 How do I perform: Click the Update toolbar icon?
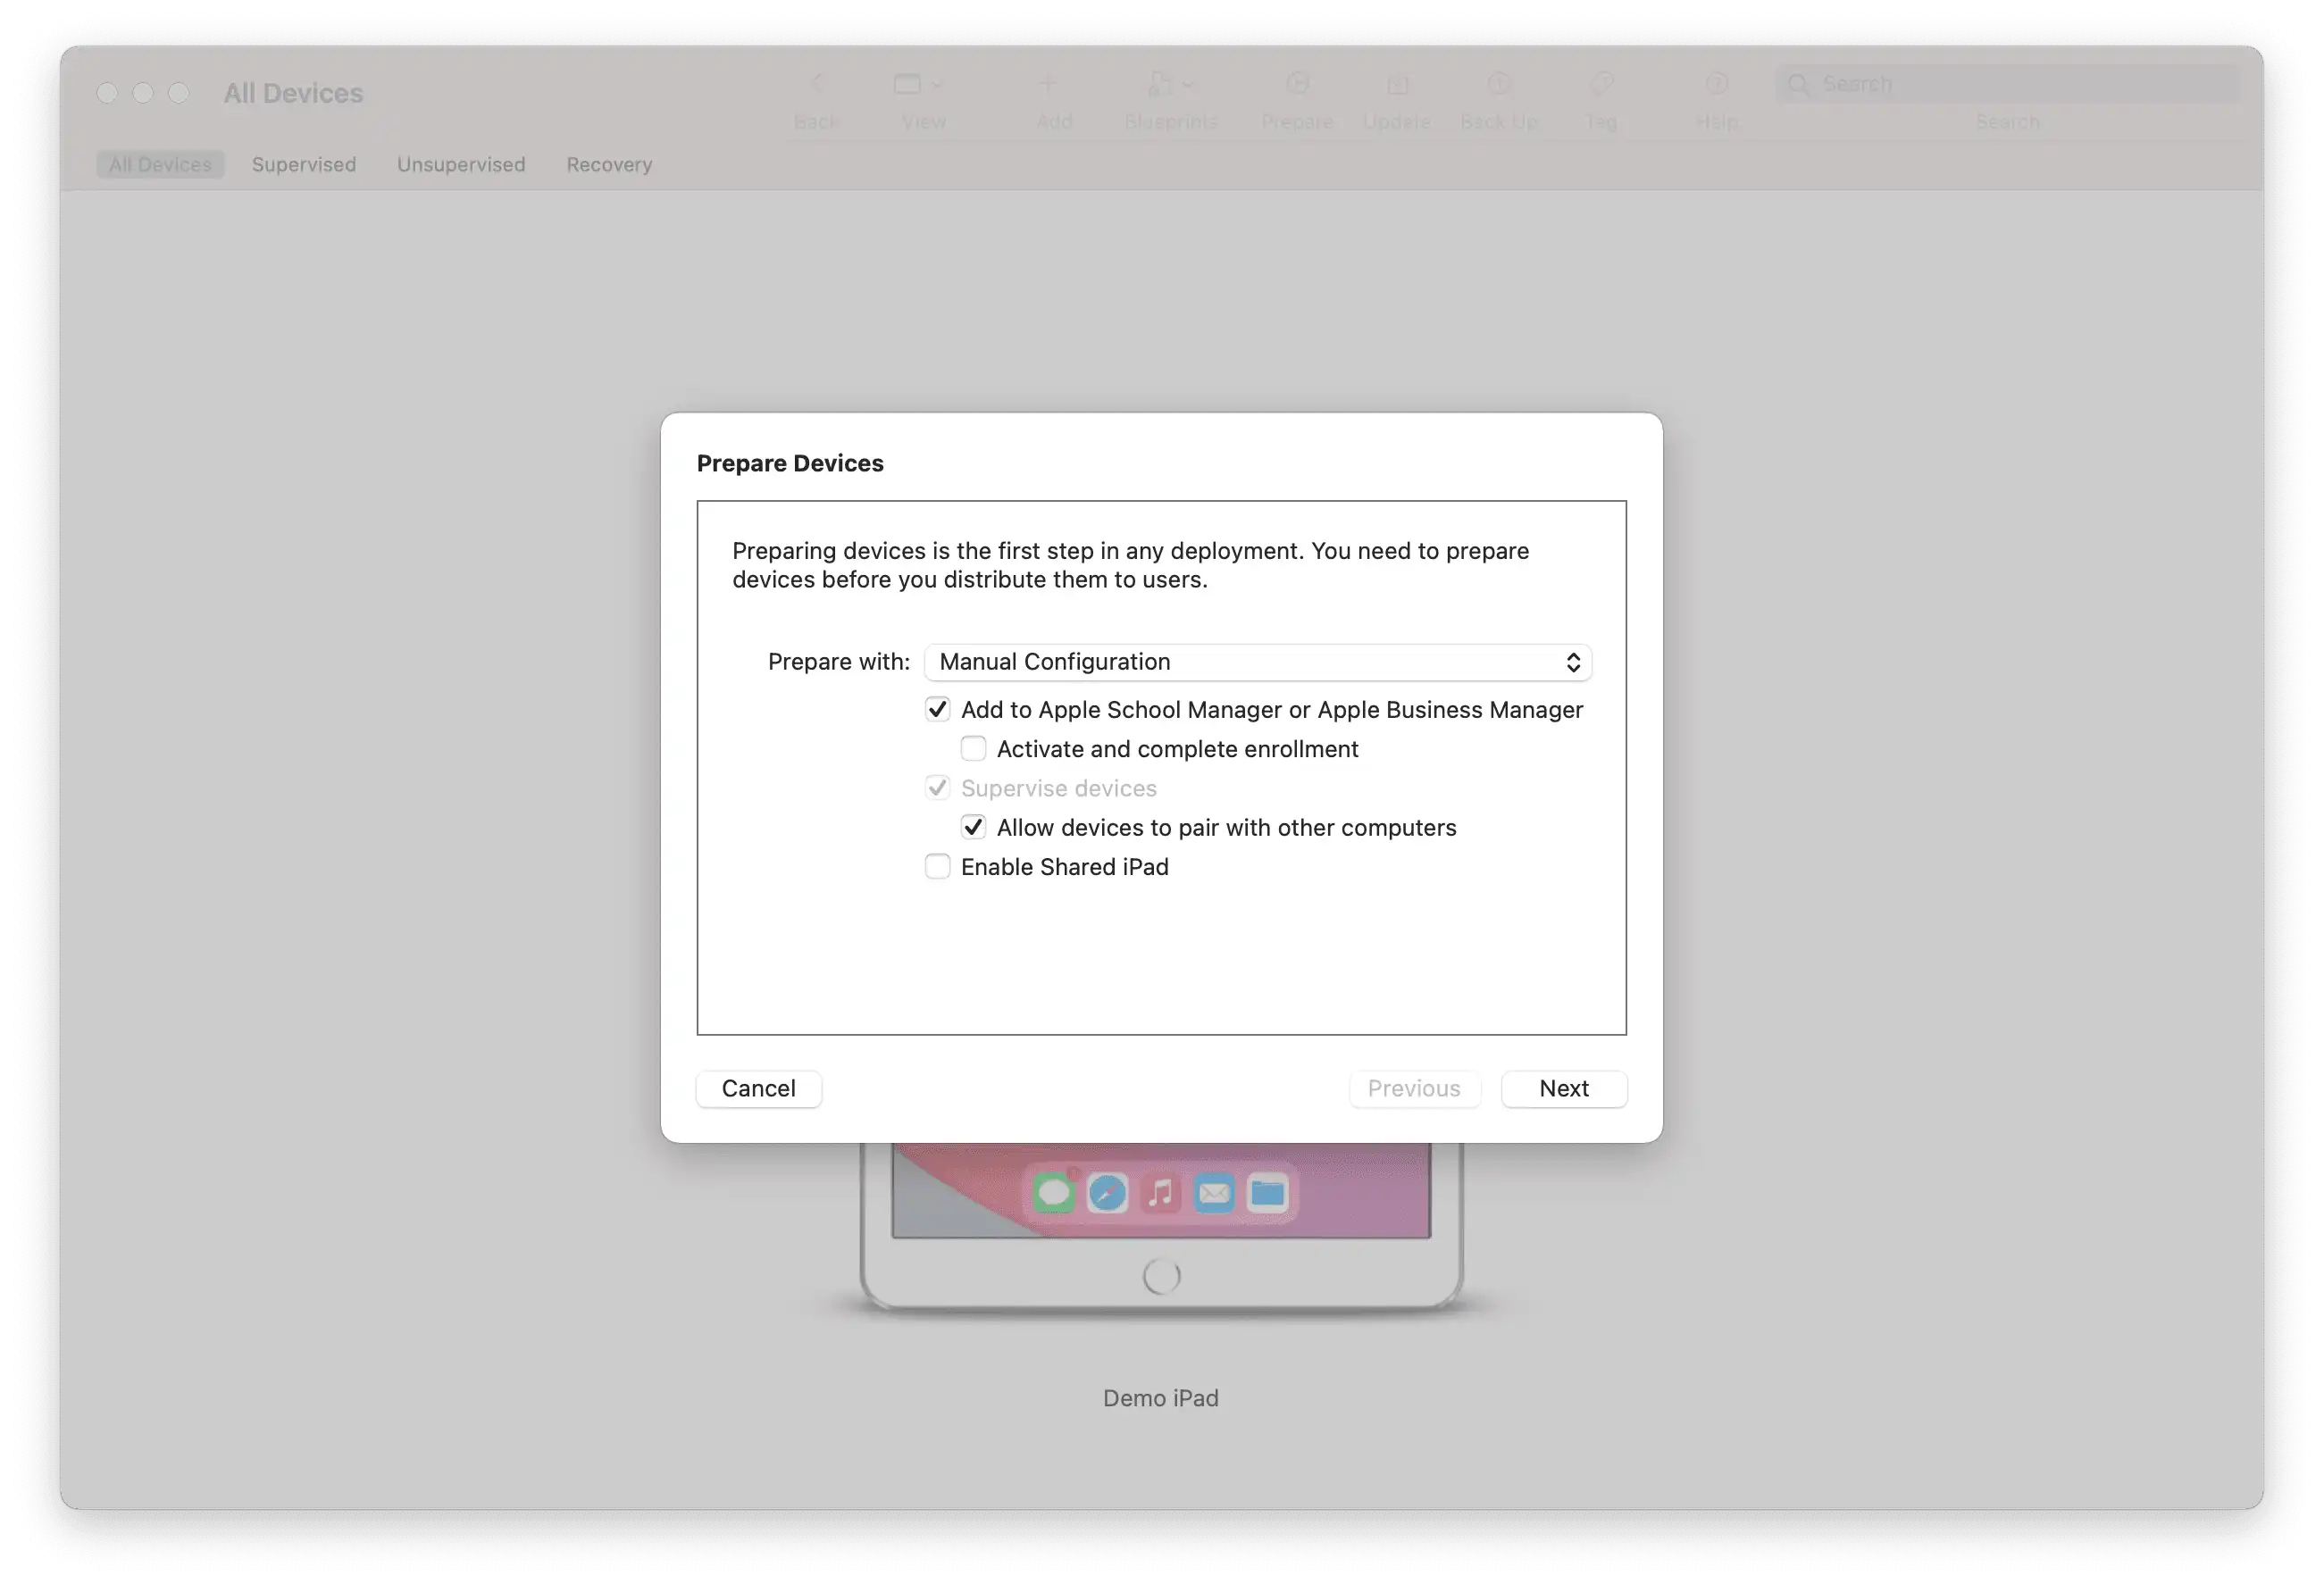[x=1397, y=85]
